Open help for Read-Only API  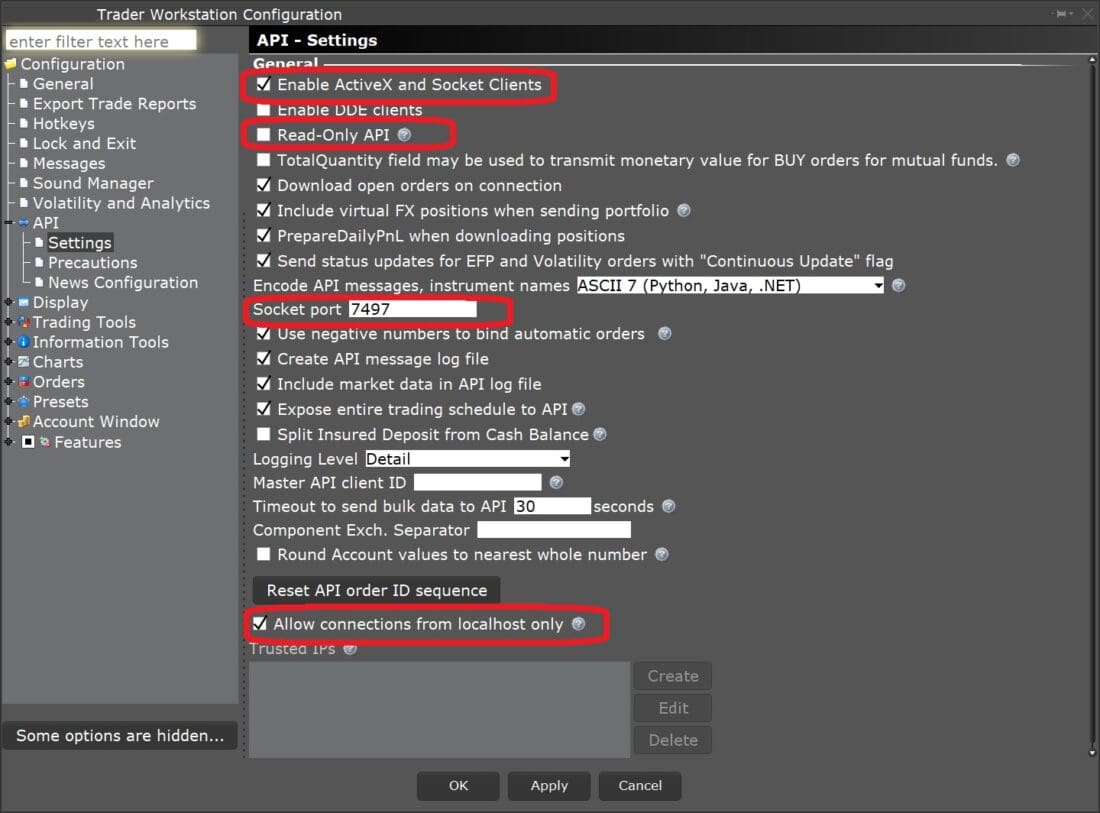tap(404, 134)
